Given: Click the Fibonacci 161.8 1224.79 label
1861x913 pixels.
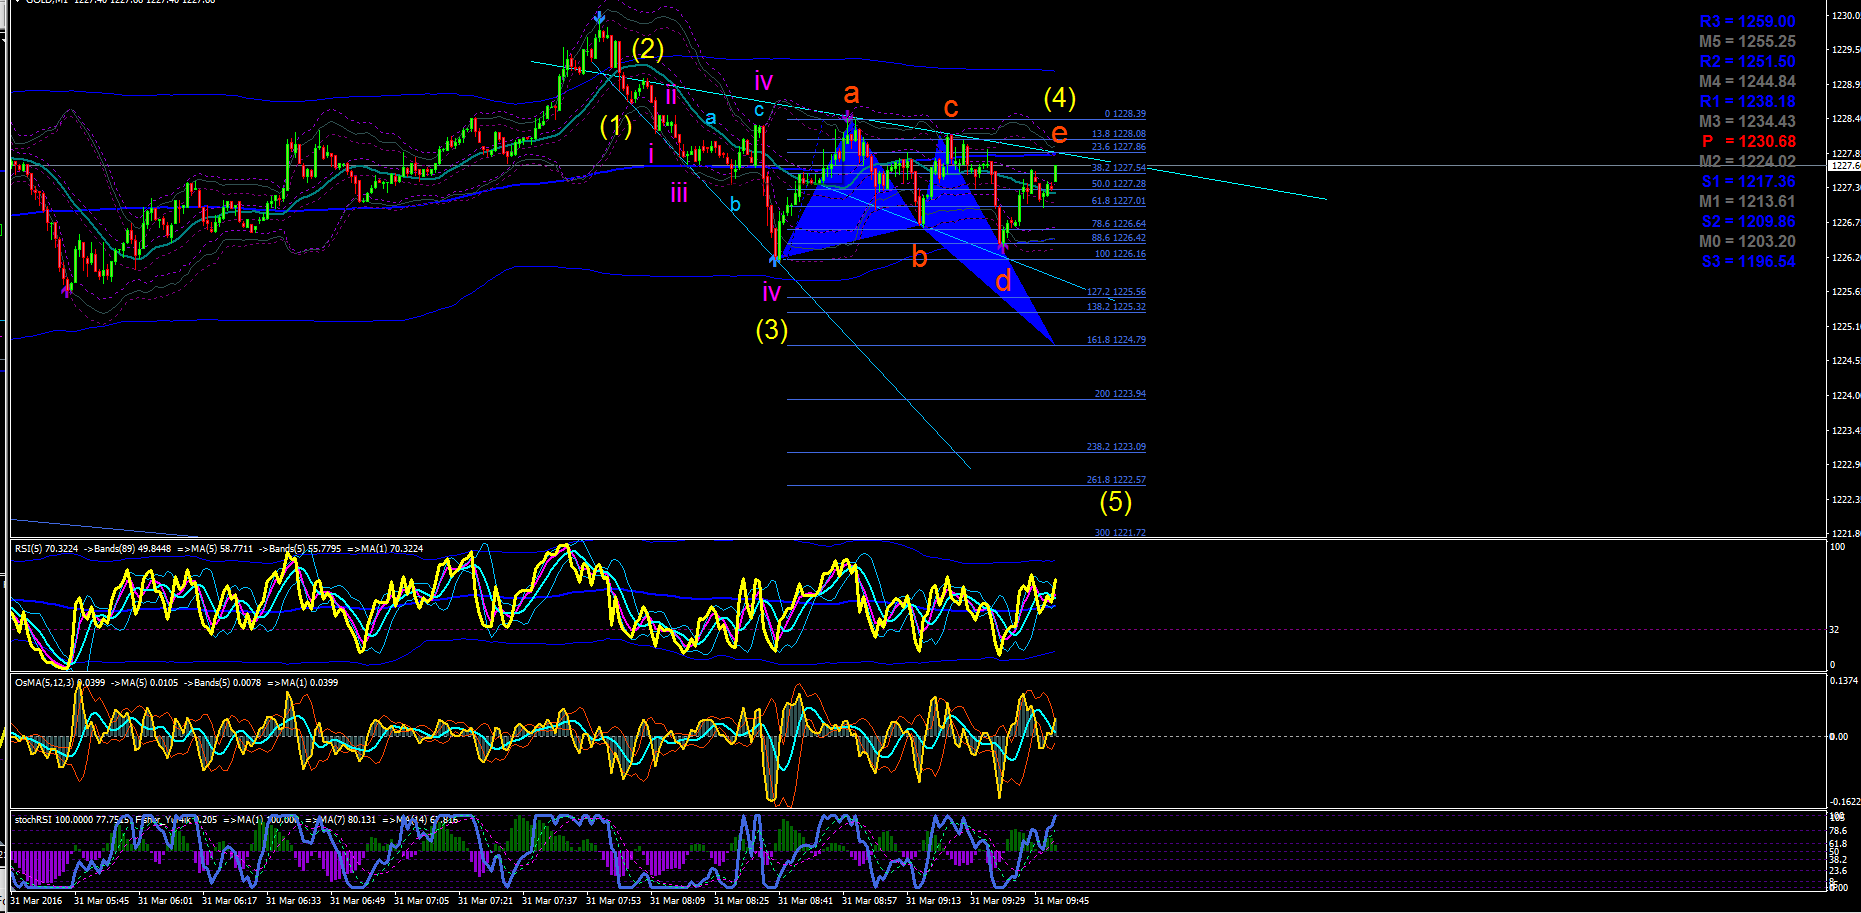Looking at the screenshot, I should coord(1116,340).
